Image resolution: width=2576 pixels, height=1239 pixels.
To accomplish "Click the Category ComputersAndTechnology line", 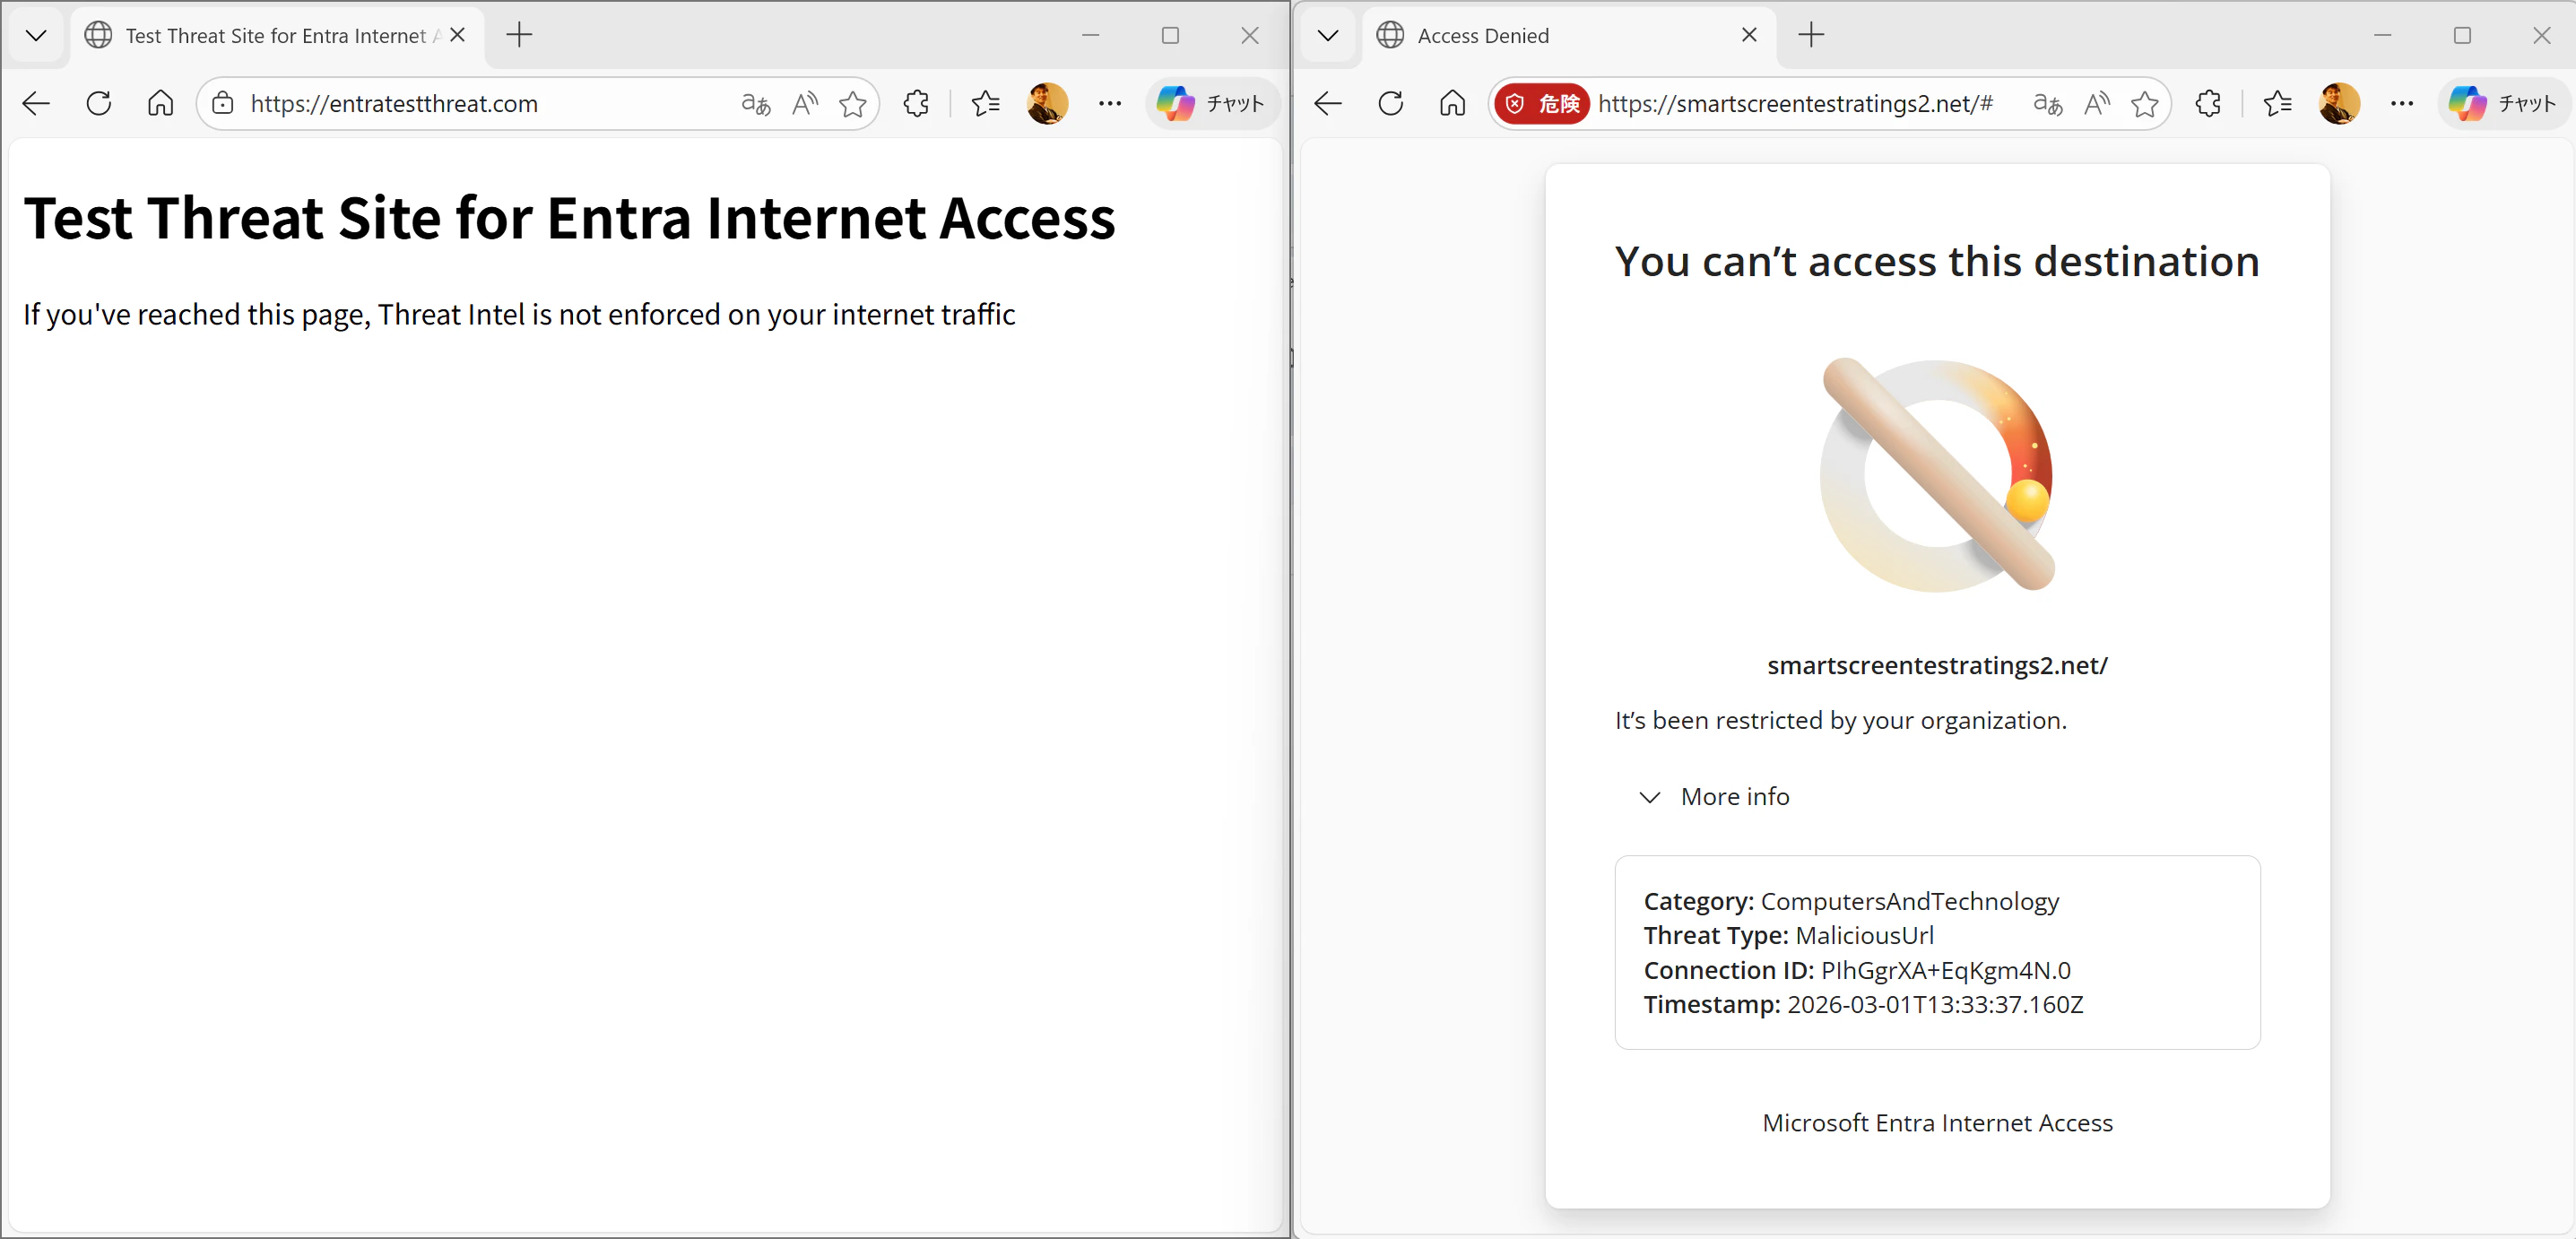I will pyautogui.click(x=1851, y=902).
